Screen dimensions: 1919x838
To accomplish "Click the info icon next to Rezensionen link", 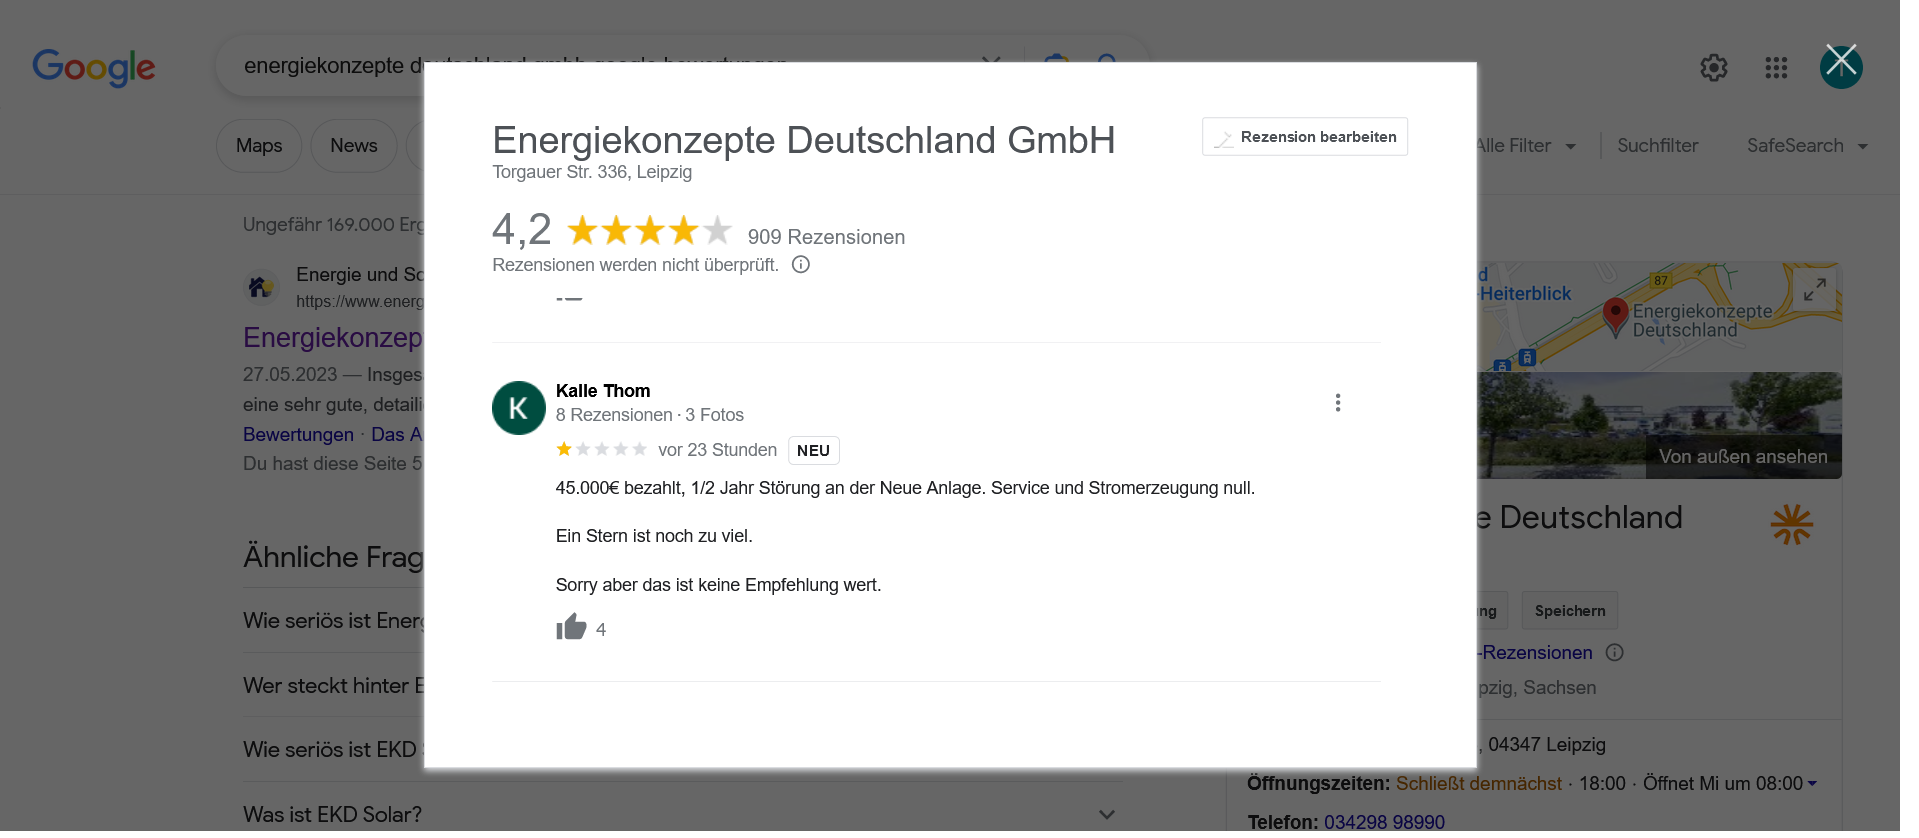I will click(1614, 653).
